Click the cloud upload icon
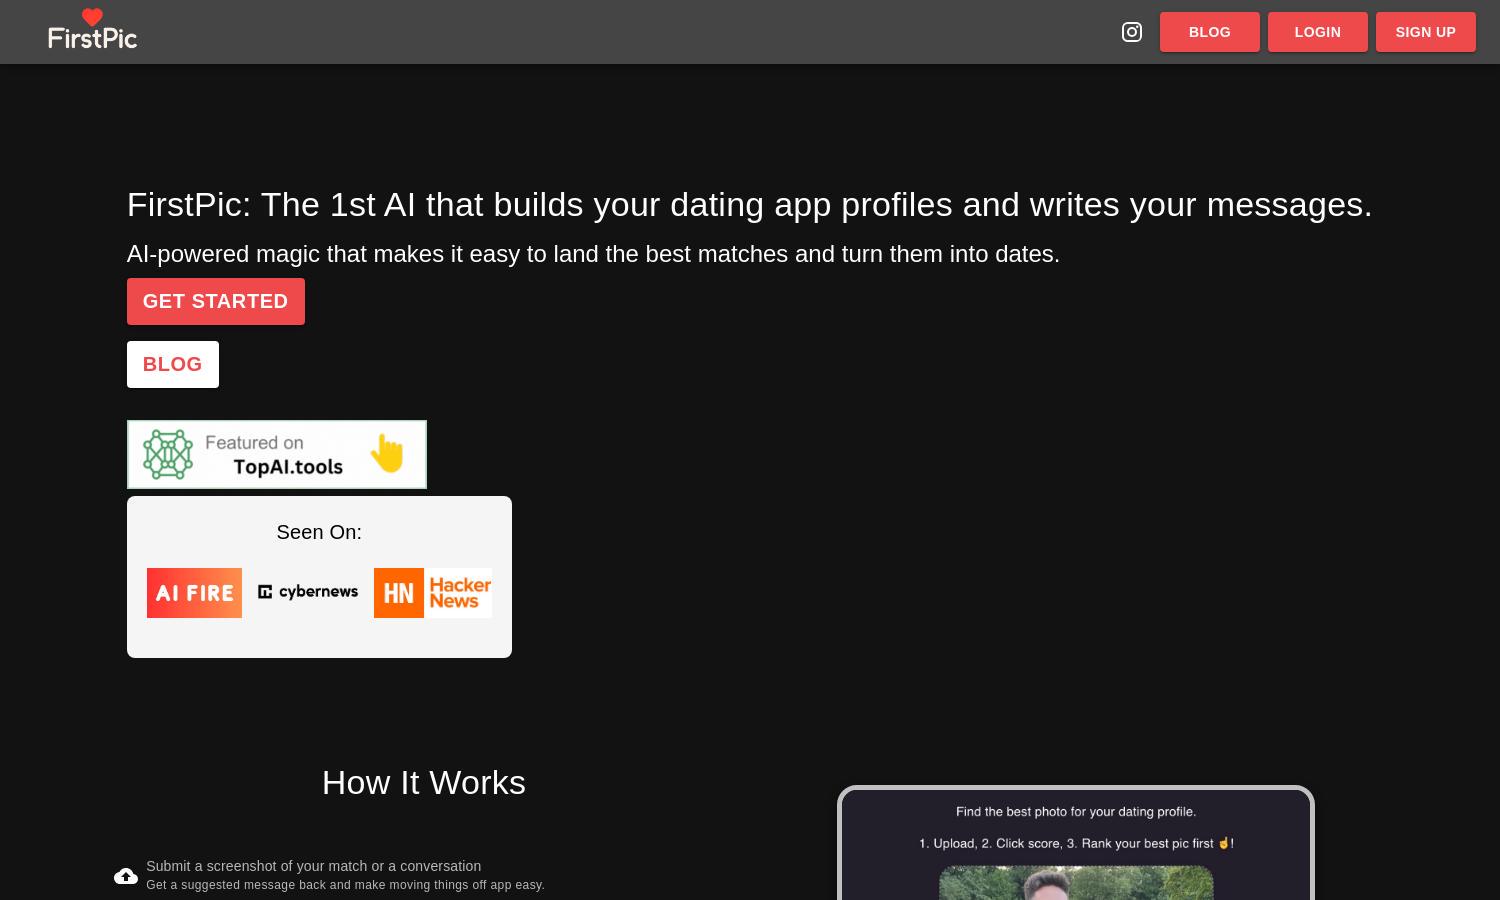 point(126,876)
